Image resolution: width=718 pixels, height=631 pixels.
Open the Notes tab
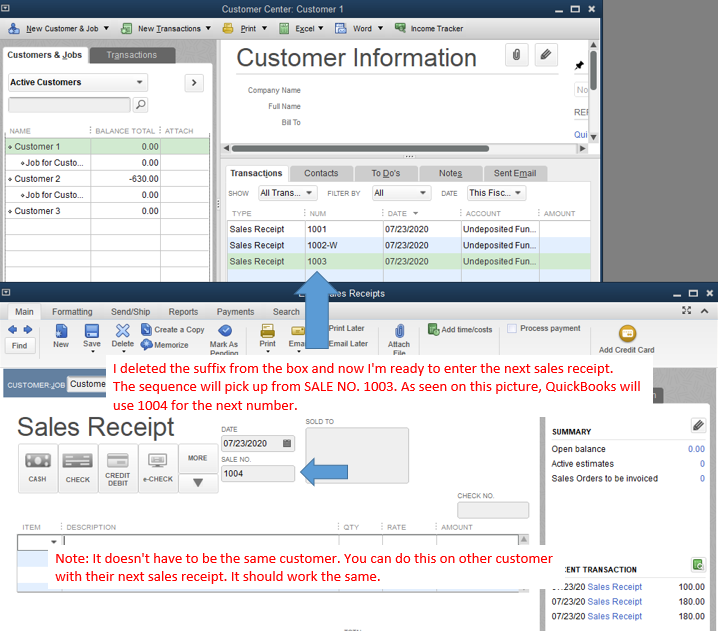click(x=451, y=173)
